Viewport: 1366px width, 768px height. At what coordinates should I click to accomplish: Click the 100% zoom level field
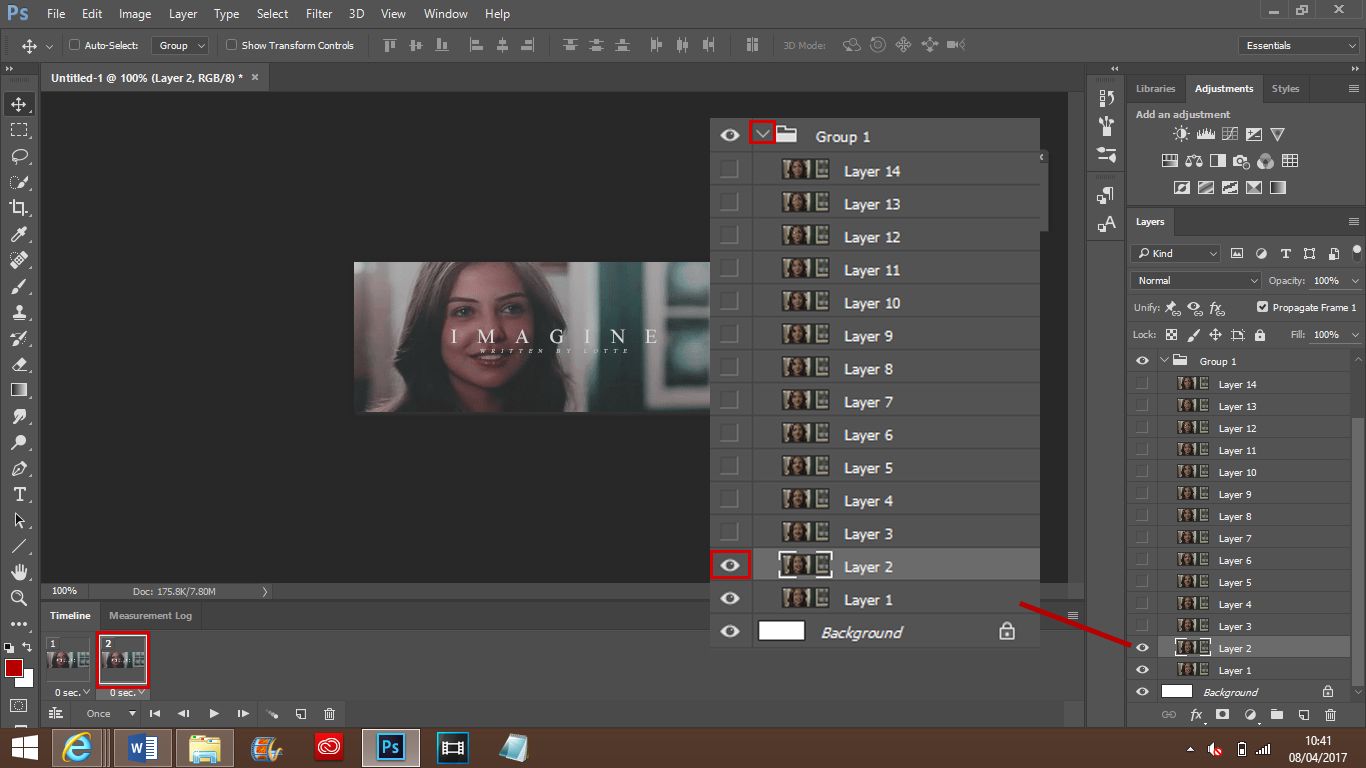coord(64,591)
